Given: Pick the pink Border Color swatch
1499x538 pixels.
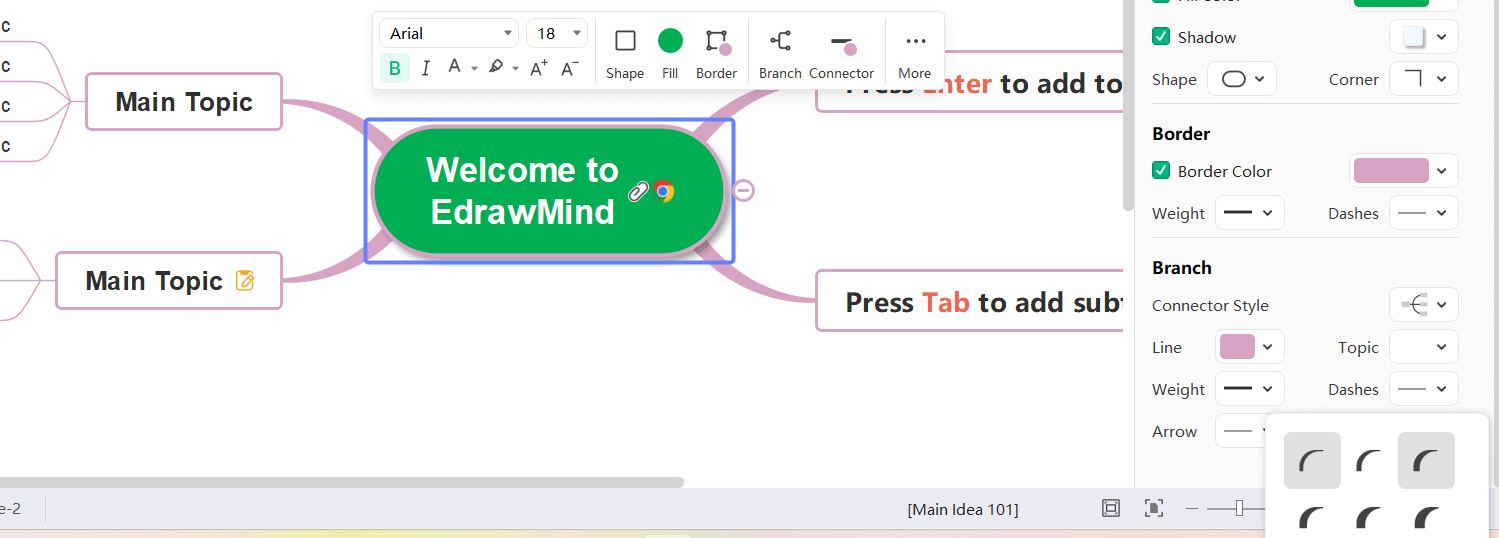Looking at the screenshot, I should click(1391, 171).
